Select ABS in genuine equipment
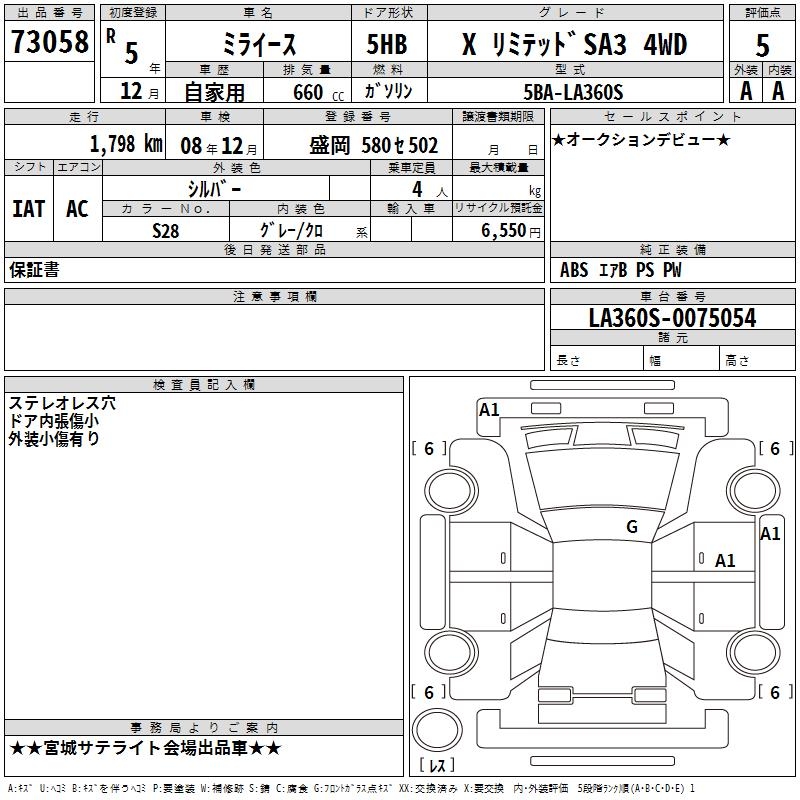The image size is (800, 800). [x=574, y=270]
